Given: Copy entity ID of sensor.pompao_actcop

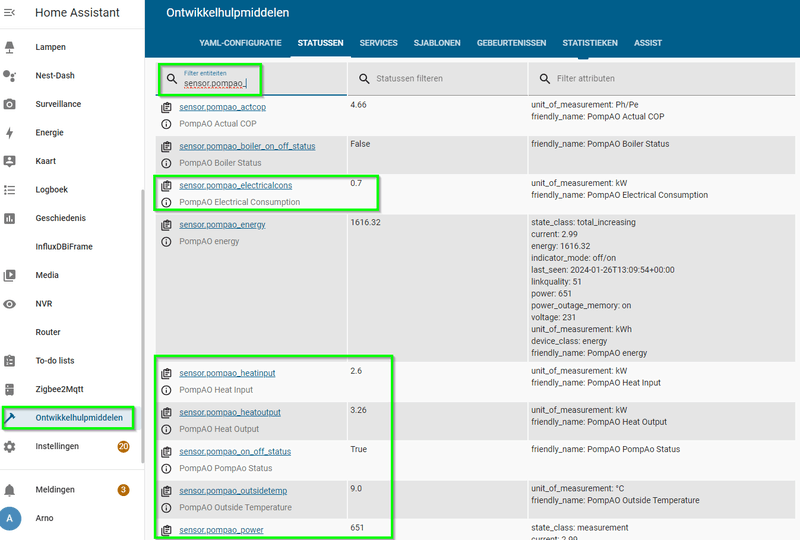Looking at the screenshot, I should point(166,108).
